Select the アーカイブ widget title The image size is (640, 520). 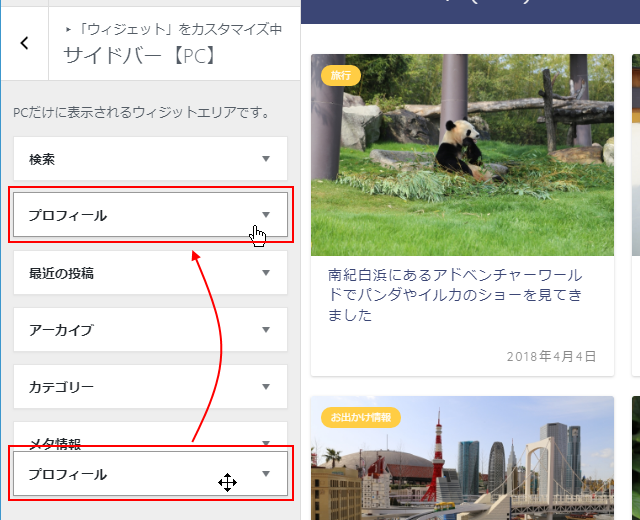(x=61, y=330)
